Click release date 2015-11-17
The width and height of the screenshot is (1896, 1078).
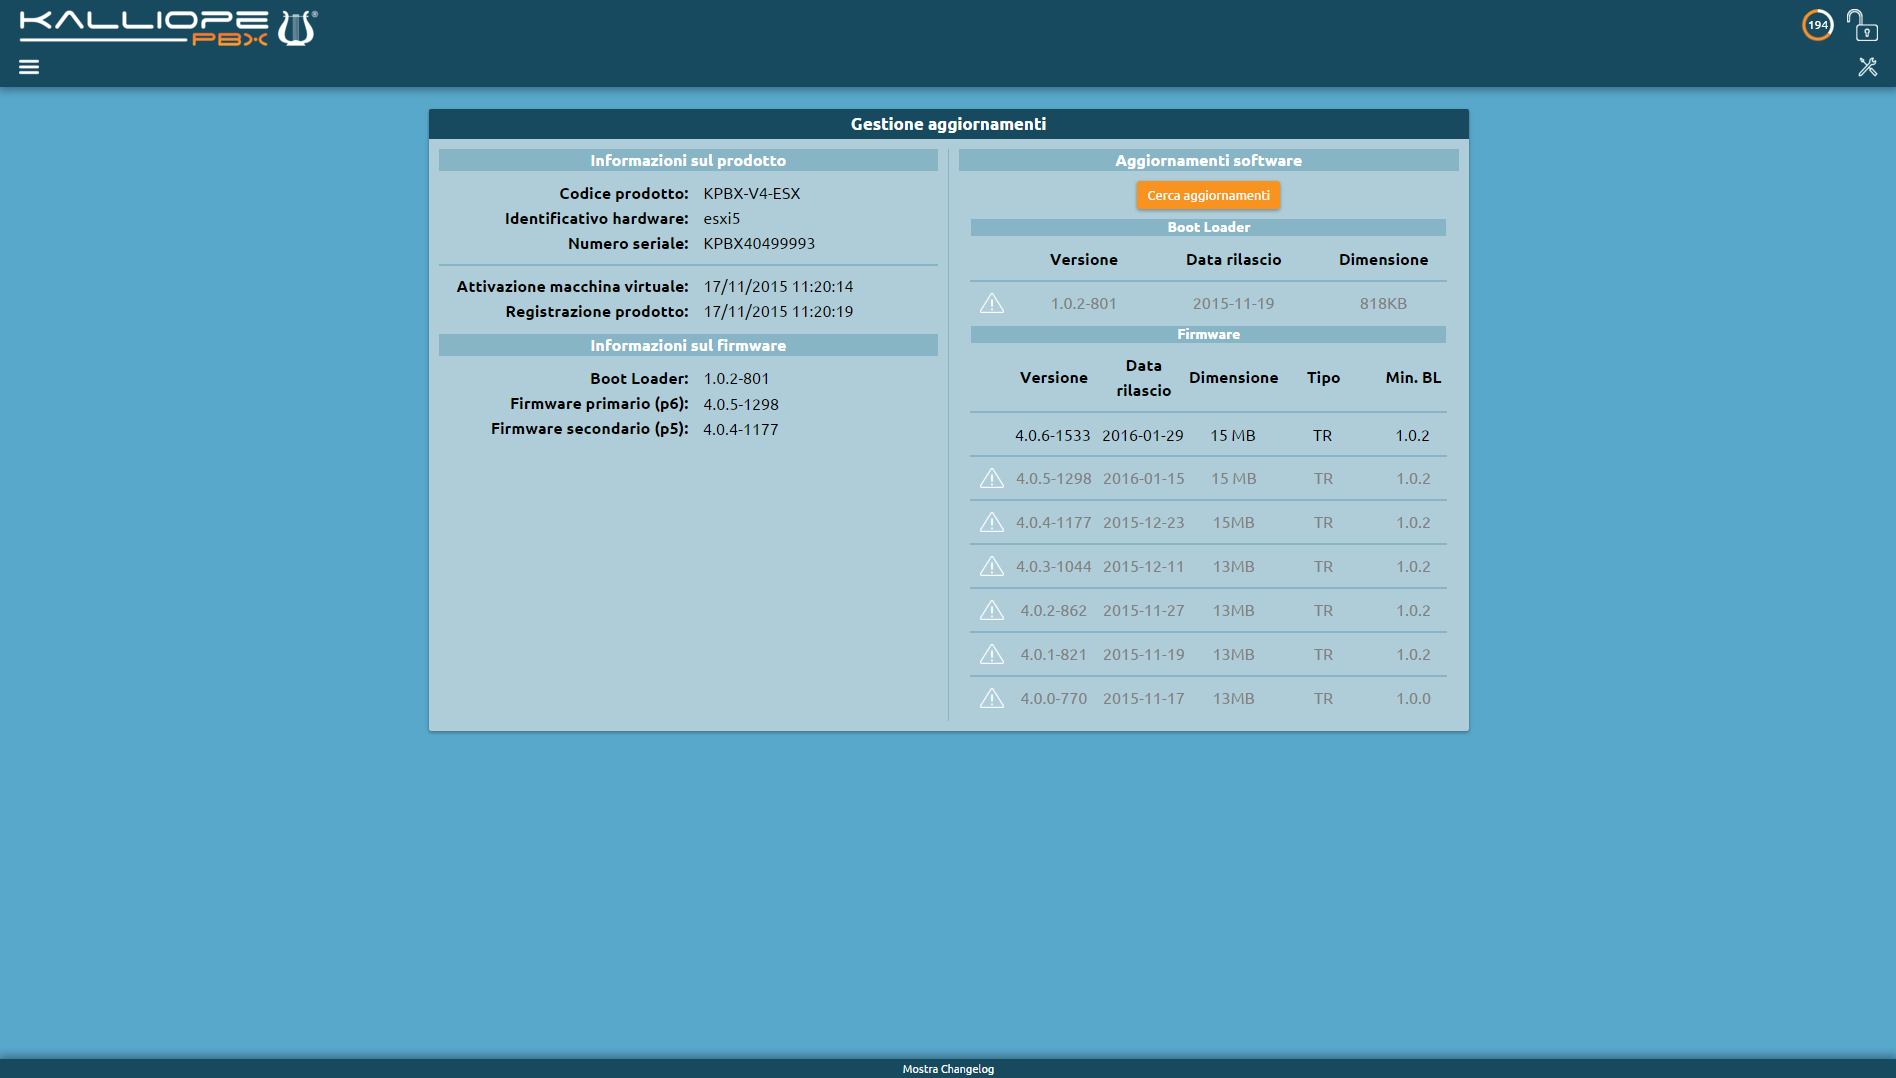point(1143,698)
